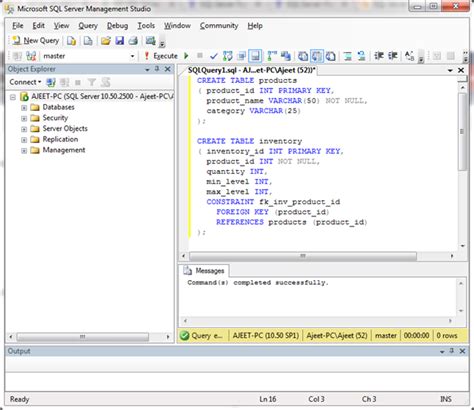Image resolution: width=474 pixels, height=410 pixels.
Task: Click the Query Options icon
Action: tap(242, 56)
